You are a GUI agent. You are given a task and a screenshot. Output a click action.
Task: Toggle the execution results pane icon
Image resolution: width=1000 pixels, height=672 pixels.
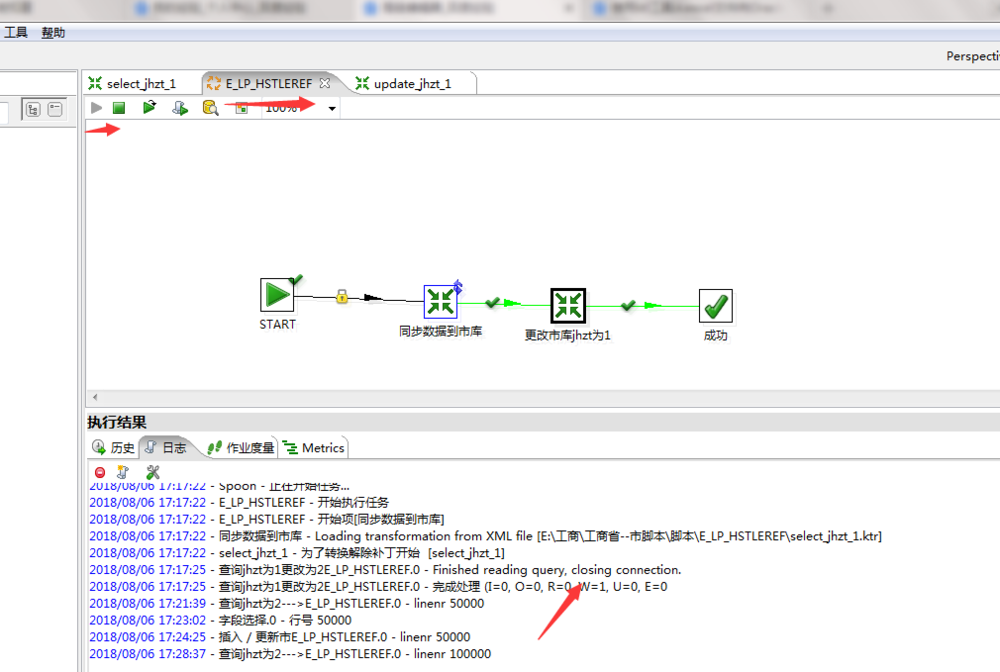tap(241, 108)
